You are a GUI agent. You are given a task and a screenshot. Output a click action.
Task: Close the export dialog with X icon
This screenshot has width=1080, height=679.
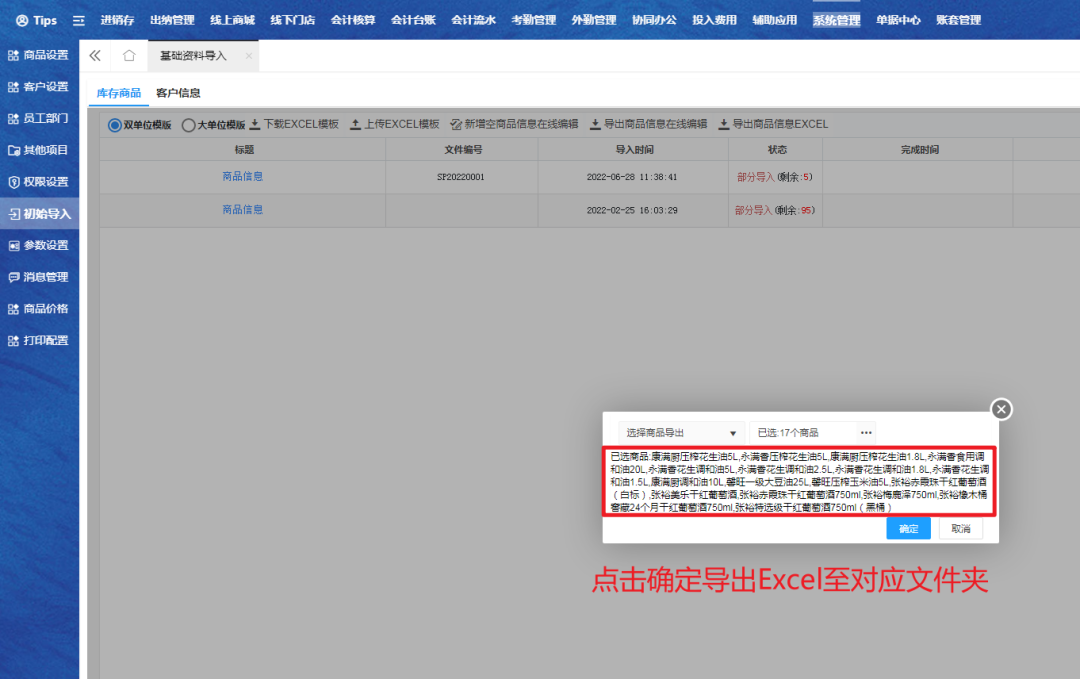point(1001,409)
